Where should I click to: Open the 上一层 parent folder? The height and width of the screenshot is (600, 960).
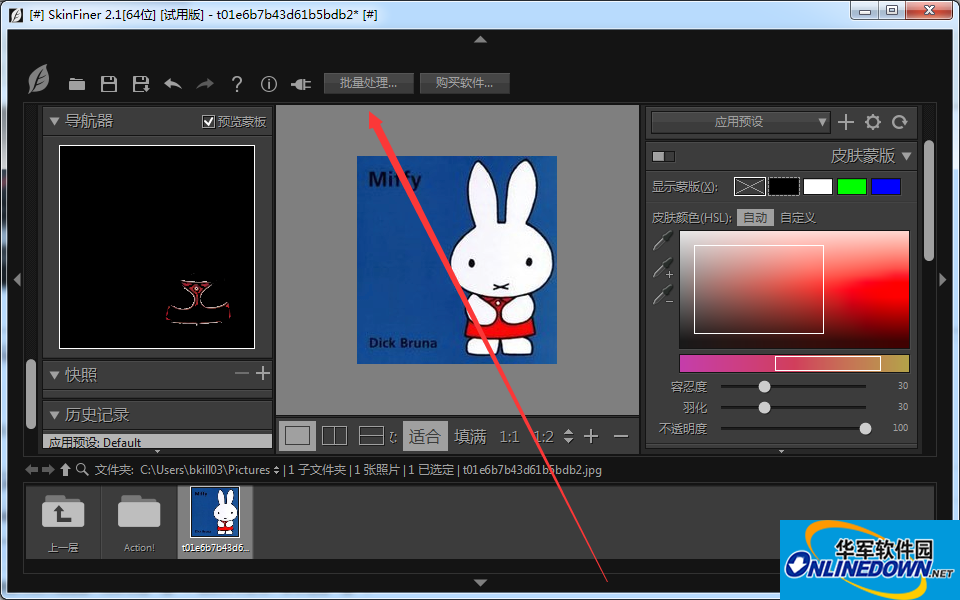63,522
